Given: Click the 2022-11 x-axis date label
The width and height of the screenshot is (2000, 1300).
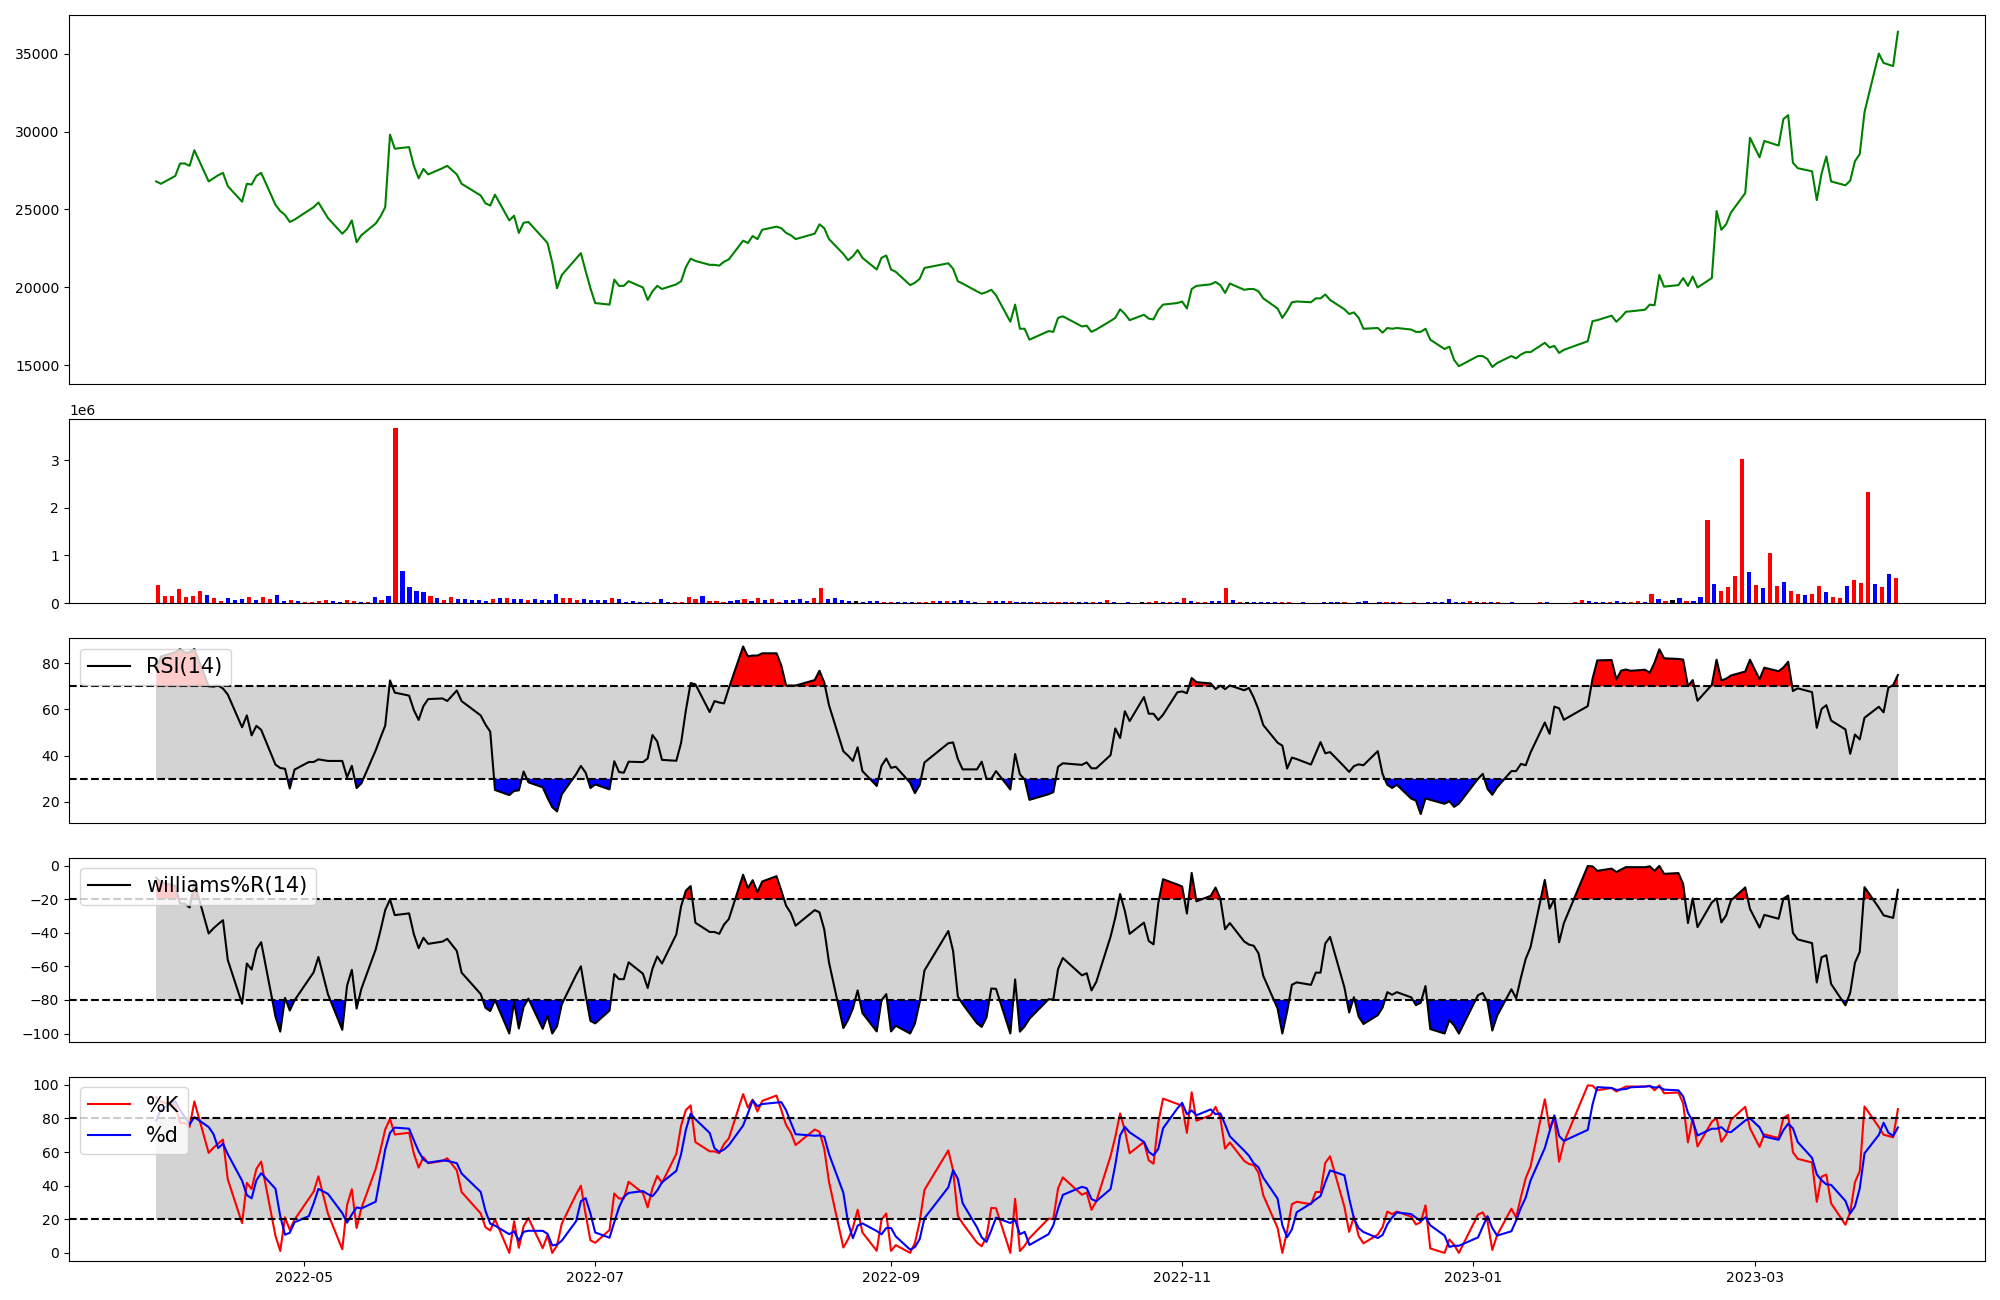Looking at the screenshot, I should (1182, 1277).
